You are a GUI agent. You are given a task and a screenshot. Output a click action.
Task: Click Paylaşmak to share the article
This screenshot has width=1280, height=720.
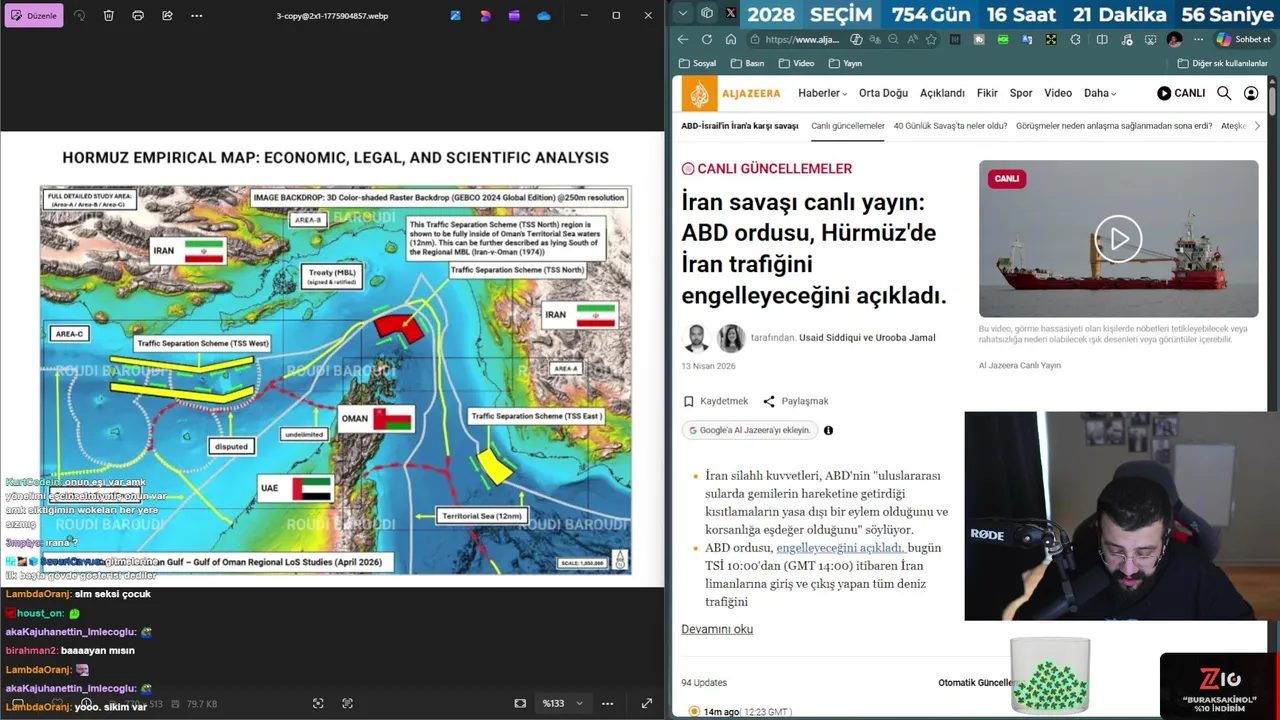pyautogui.click(x=795, y=401)
